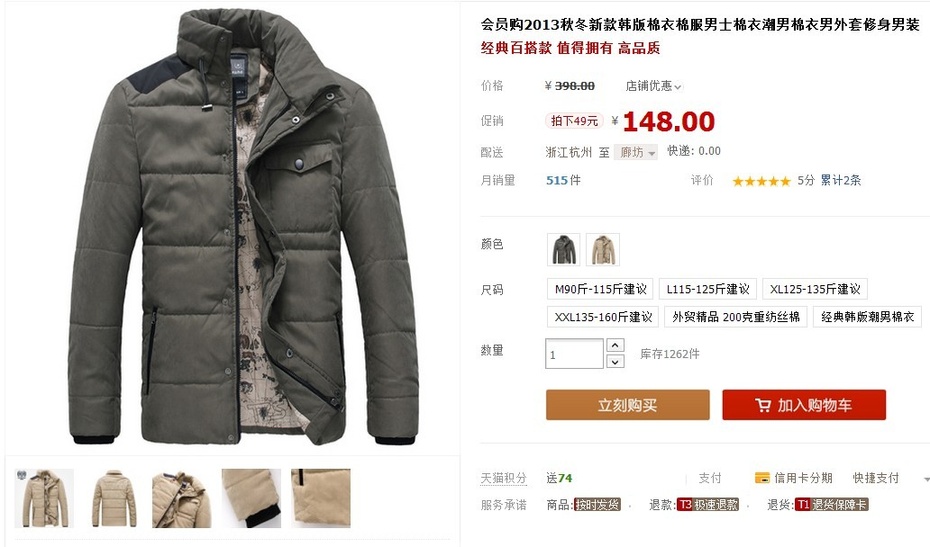Decrease quantity with the down arrow
The height and width of the screenshot is (547, 930).
(616, 361)
